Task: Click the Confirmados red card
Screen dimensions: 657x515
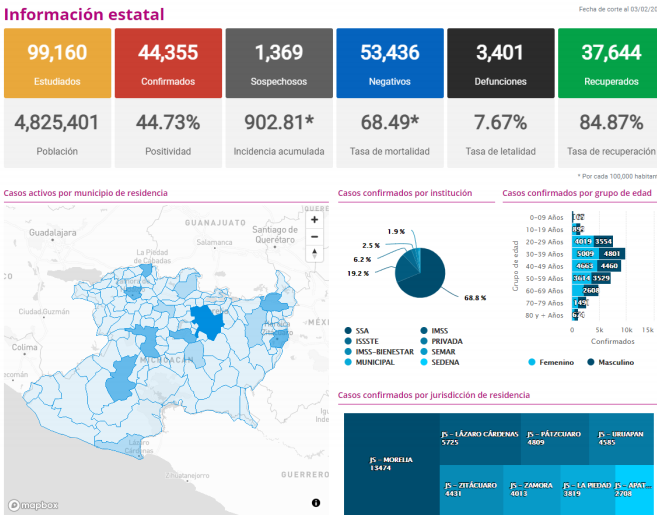Action: pyautogui.click(x=168, y=63)
